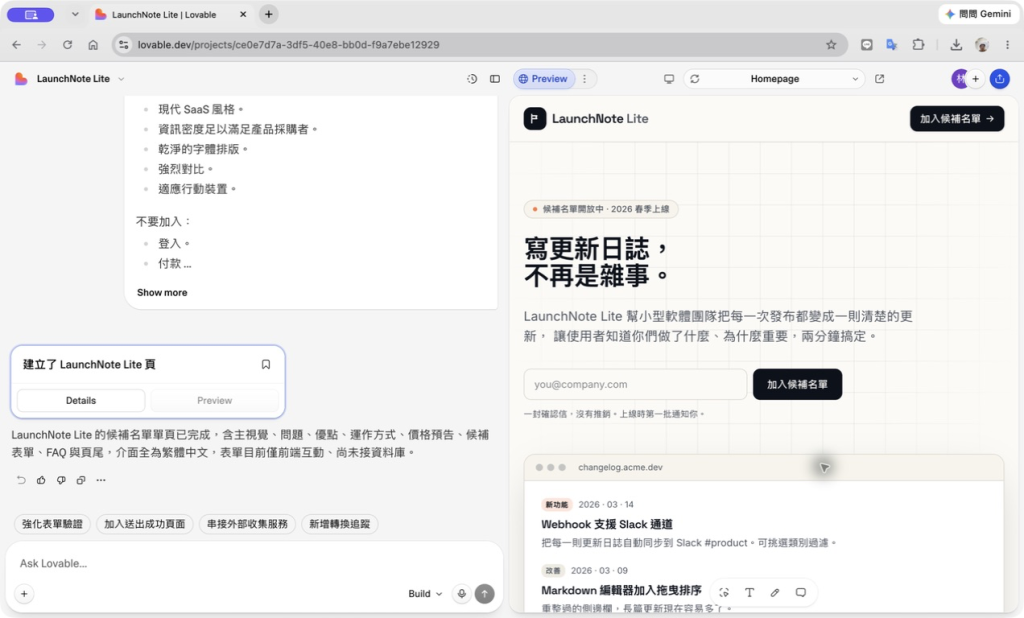1024x618 pixels.
Task: Submit the 加入候補名單 form button
Action: (x=797, y=384)
